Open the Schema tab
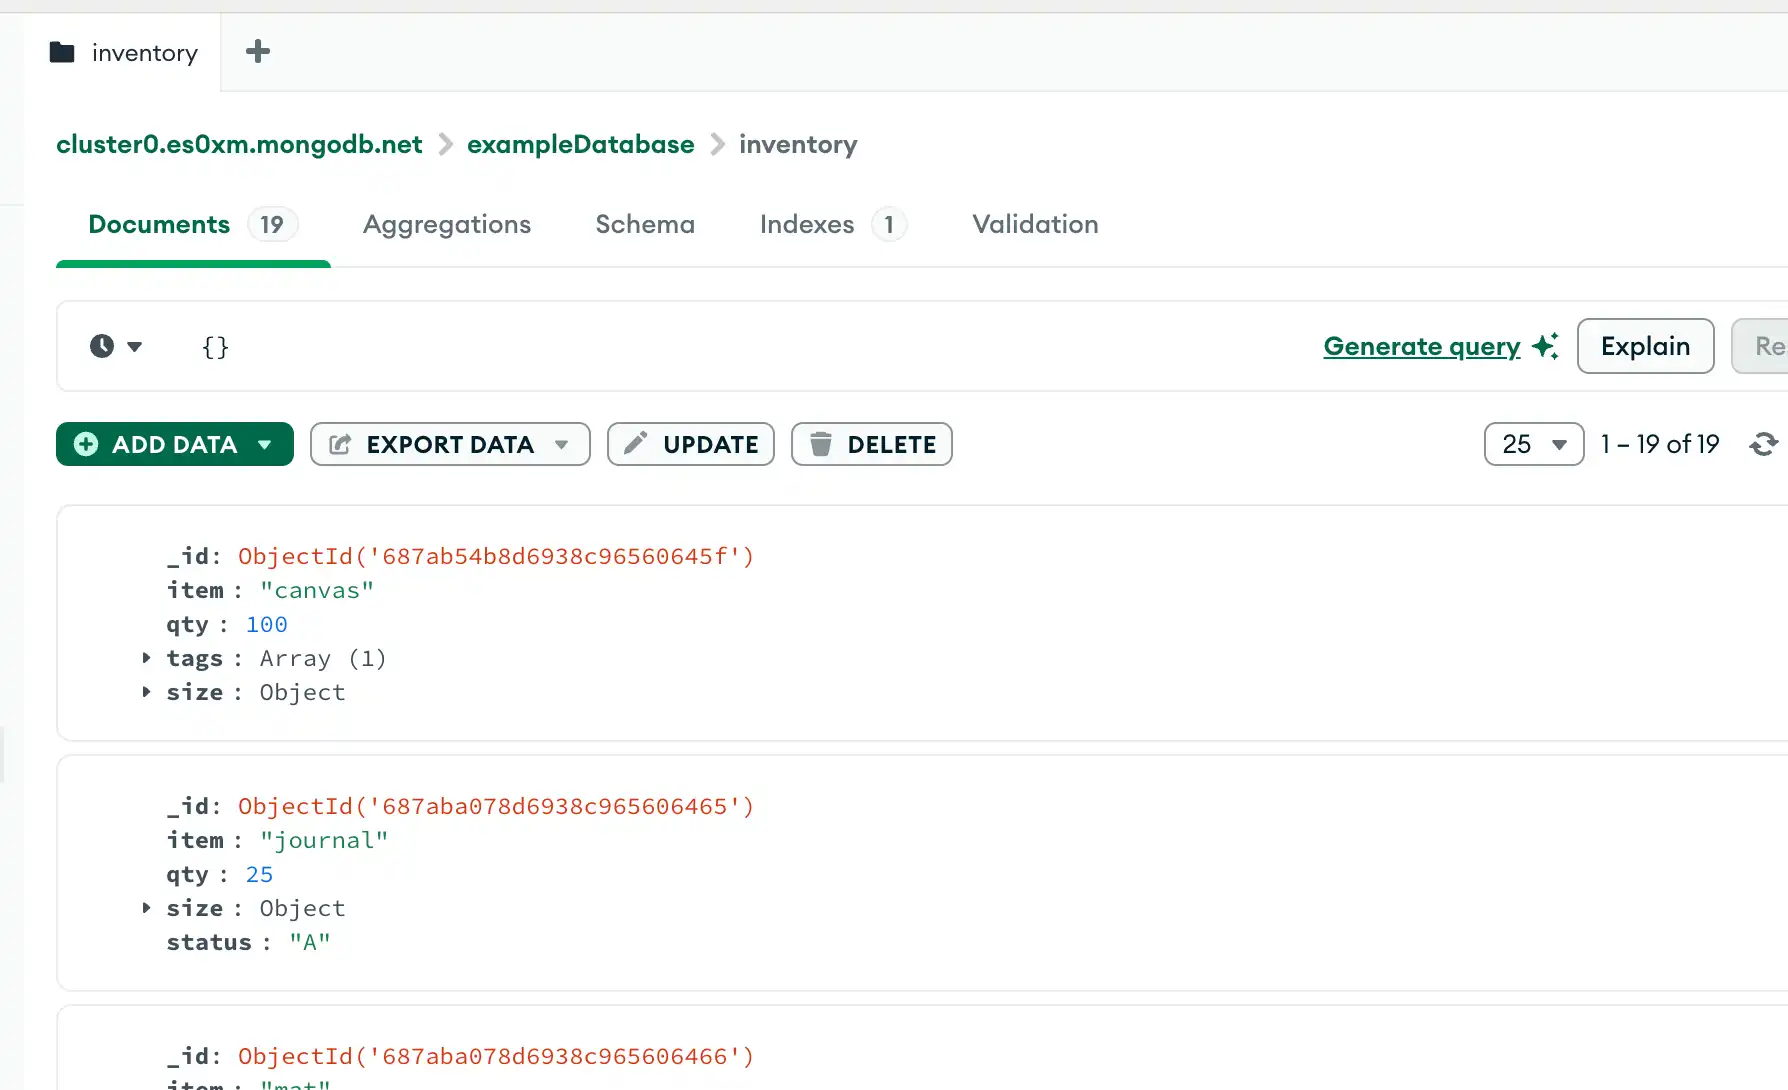This screenshot has width=1788, height=1090. (x=644, y=224)
